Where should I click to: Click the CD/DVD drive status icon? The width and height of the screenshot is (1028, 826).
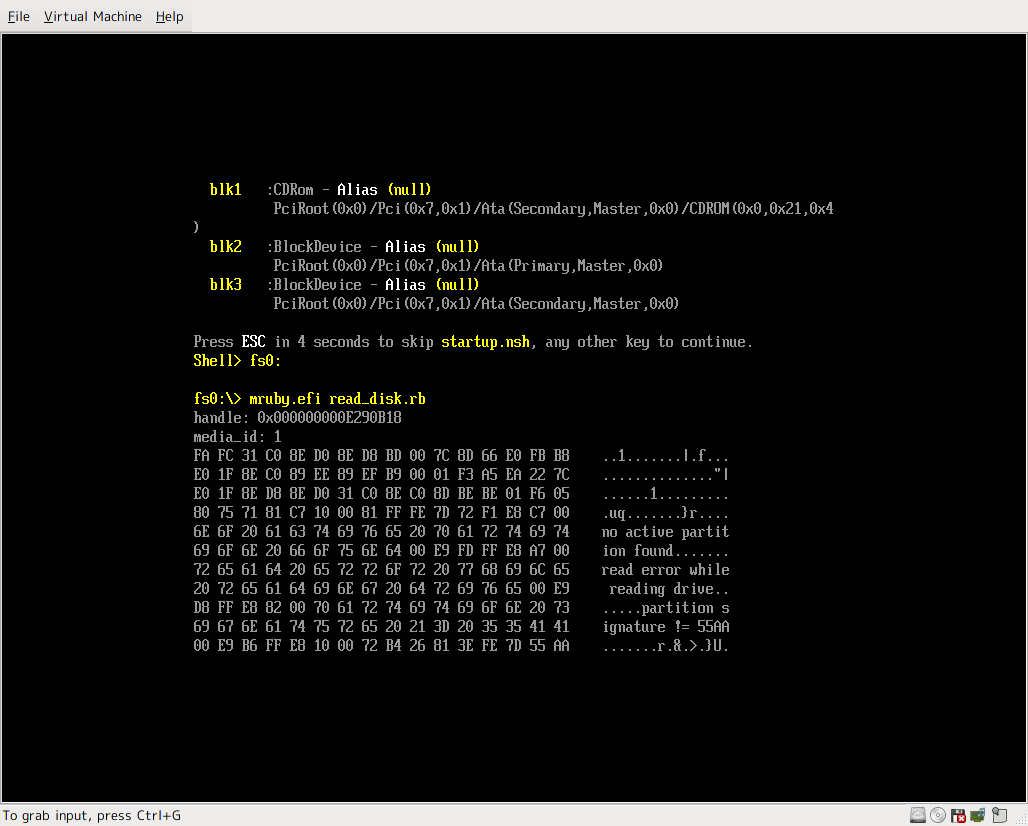[x=937, y=815]
